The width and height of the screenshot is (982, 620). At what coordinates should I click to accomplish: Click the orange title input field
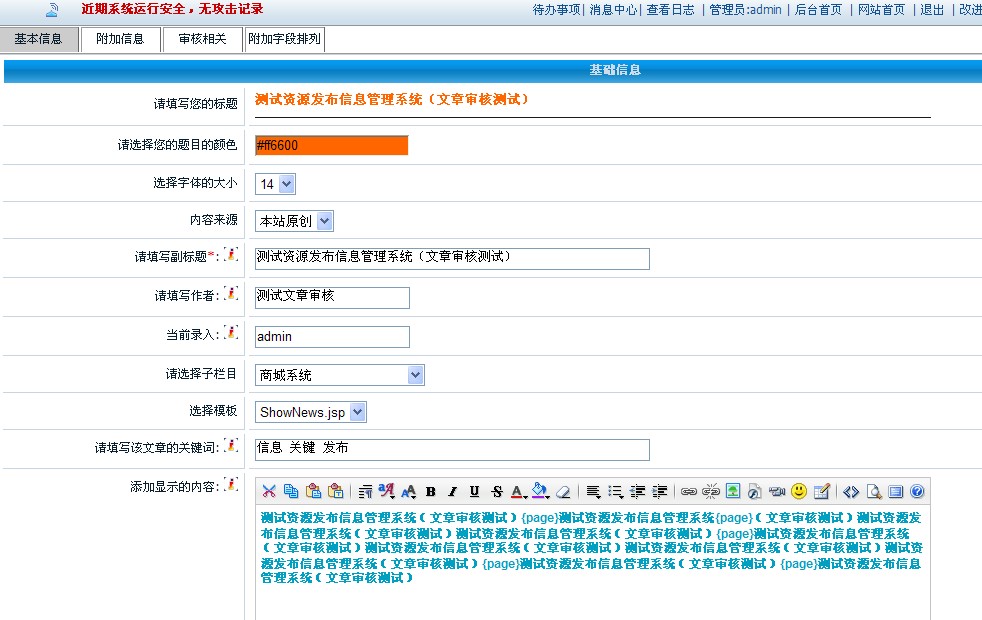click(592, 103)
